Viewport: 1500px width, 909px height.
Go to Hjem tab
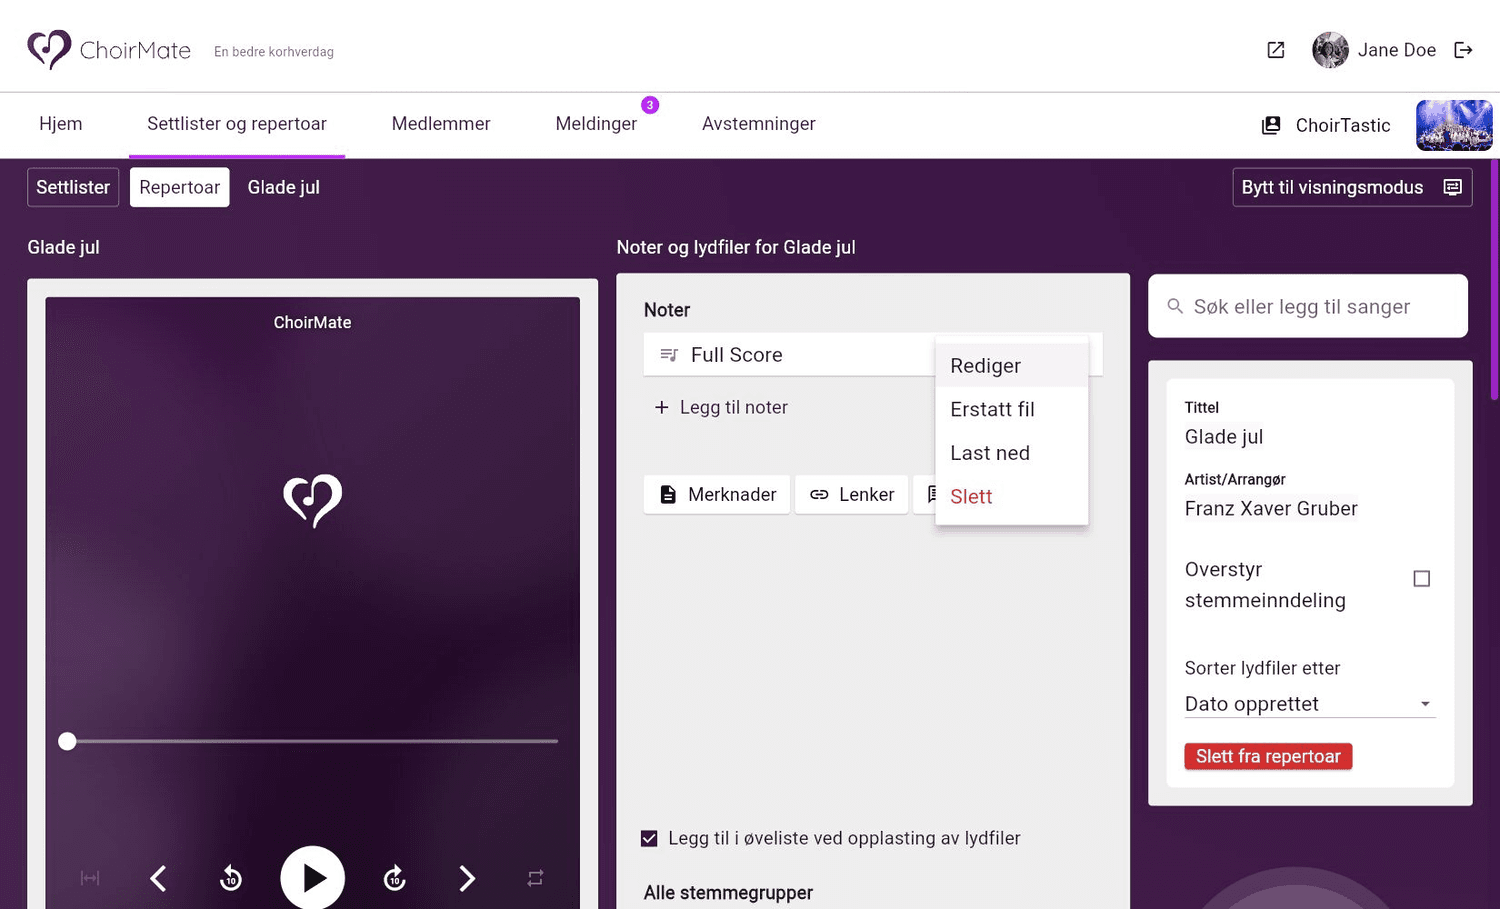click(x=61, y=124)
